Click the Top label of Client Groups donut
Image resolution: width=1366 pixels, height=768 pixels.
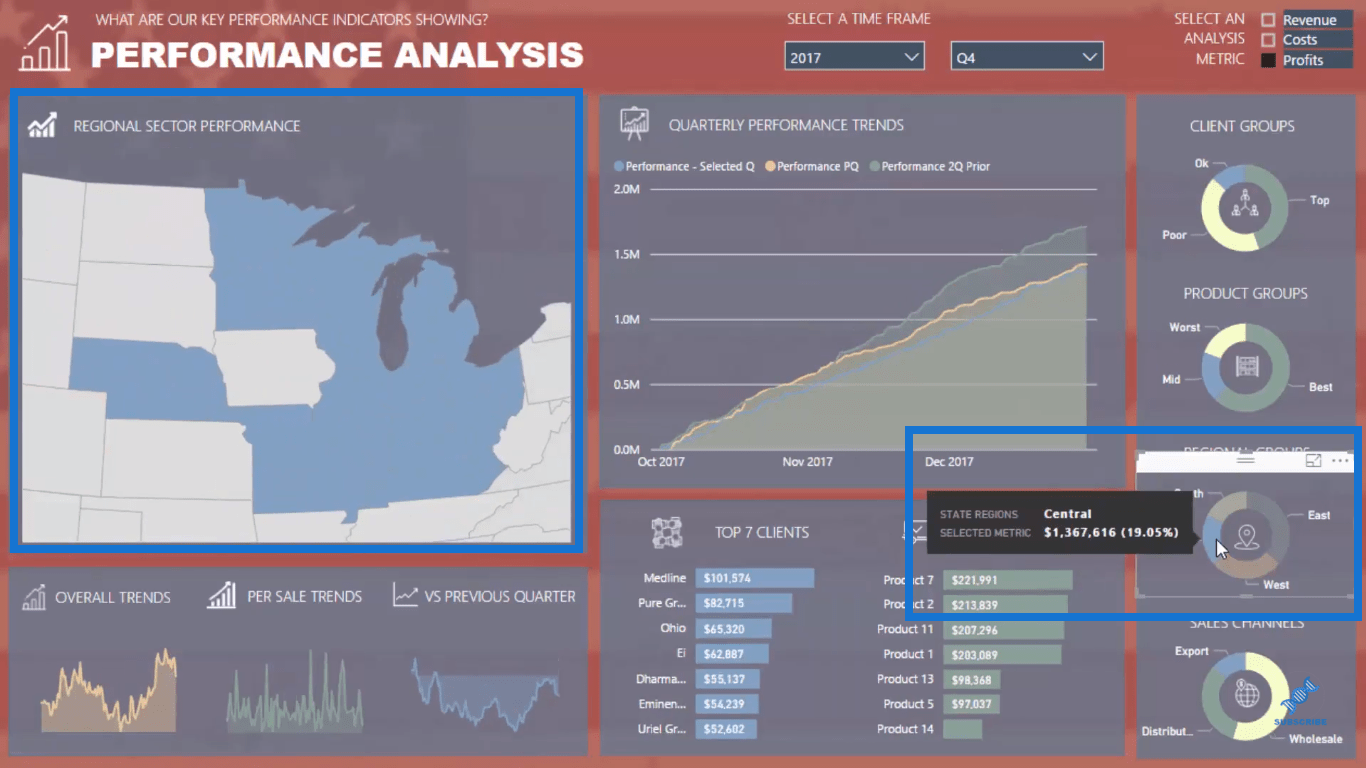[x=1320, y=200]
